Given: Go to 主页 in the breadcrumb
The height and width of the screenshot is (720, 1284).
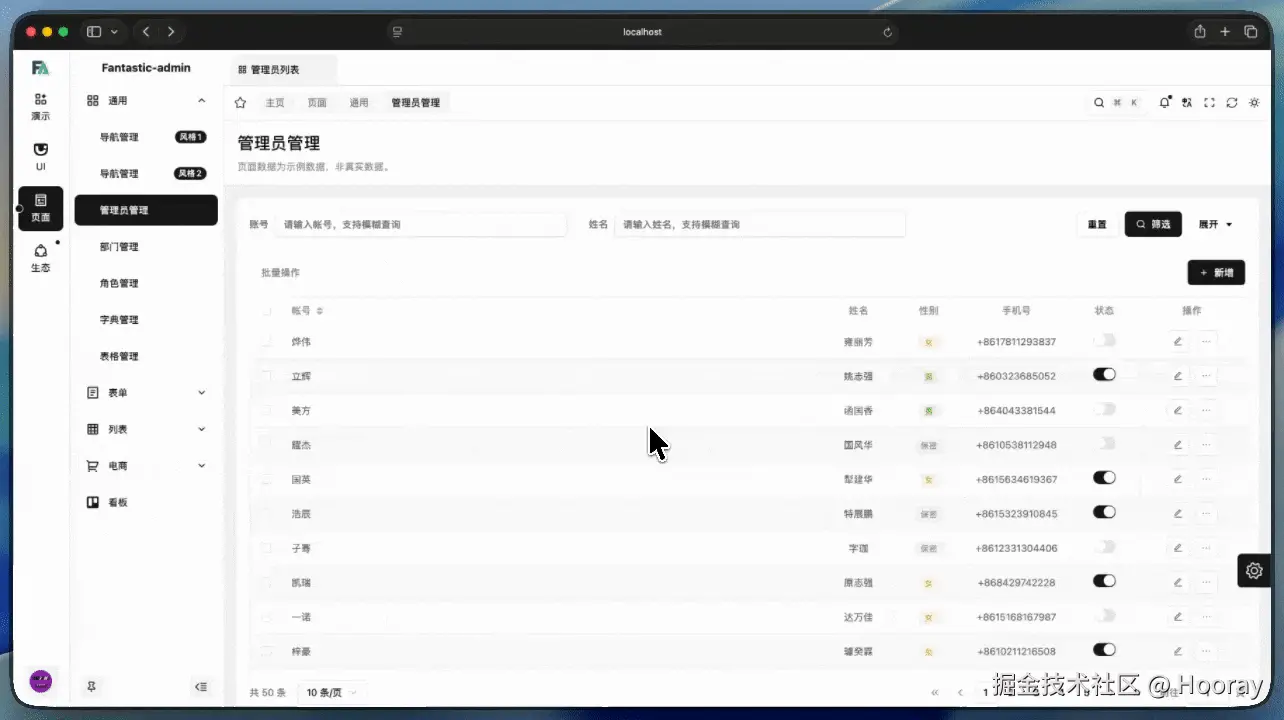Looking at the screenshot, I should point(275,103).
